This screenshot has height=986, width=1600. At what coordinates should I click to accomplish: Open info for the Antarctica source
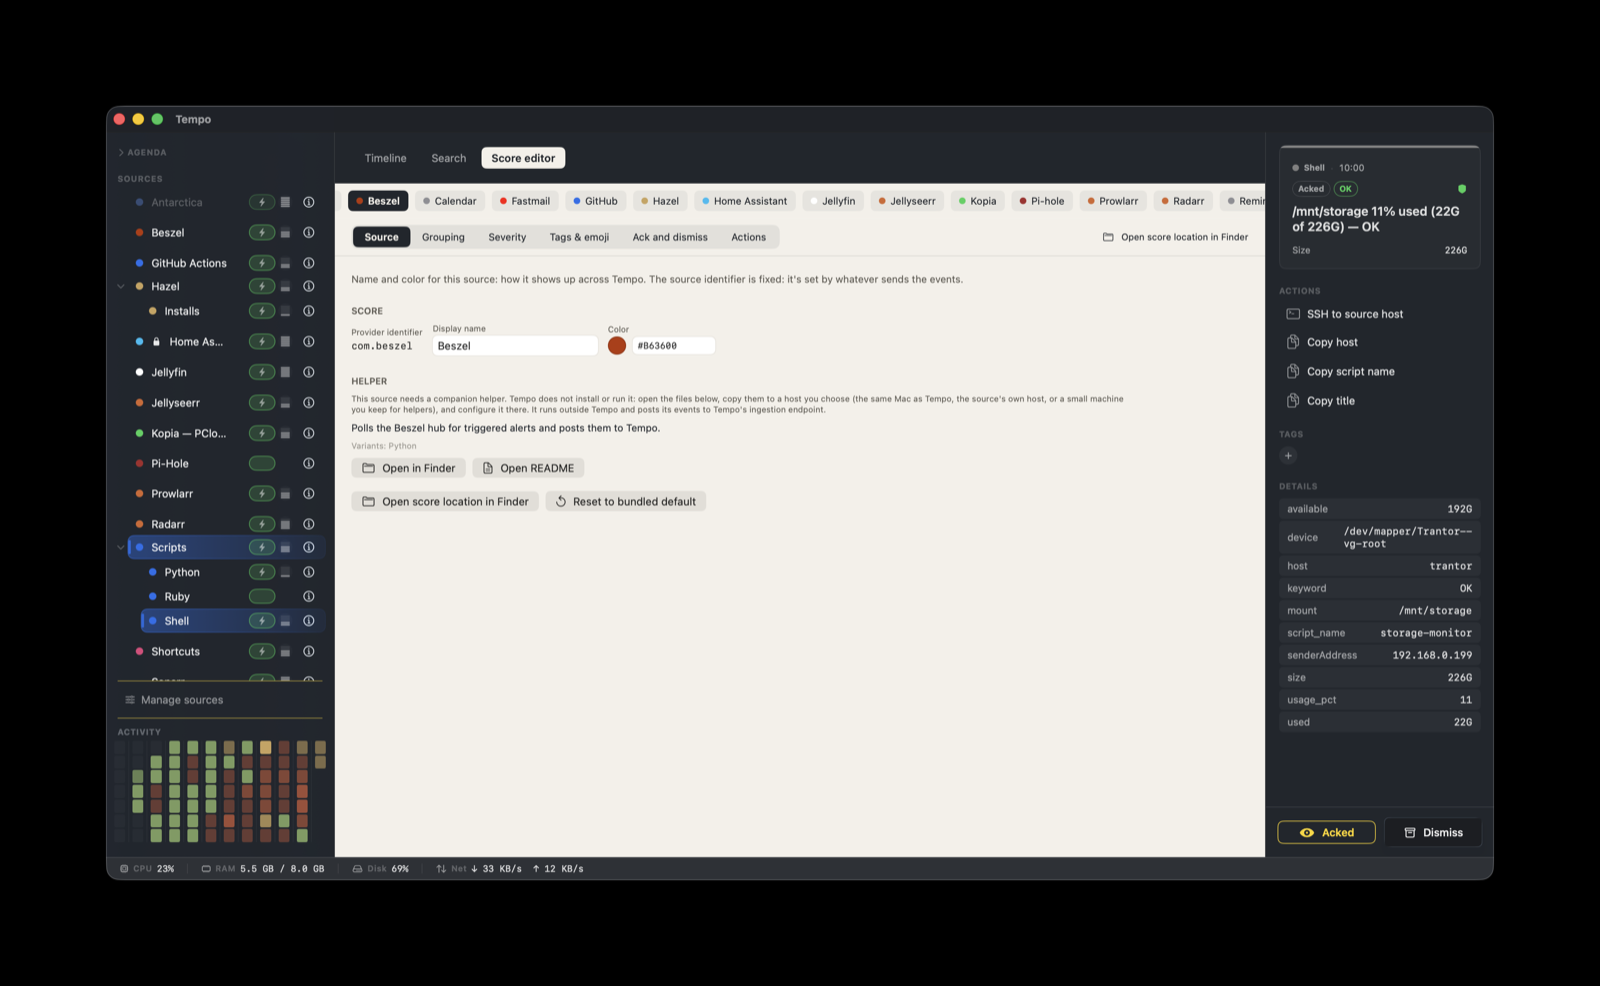click(309, 202)
